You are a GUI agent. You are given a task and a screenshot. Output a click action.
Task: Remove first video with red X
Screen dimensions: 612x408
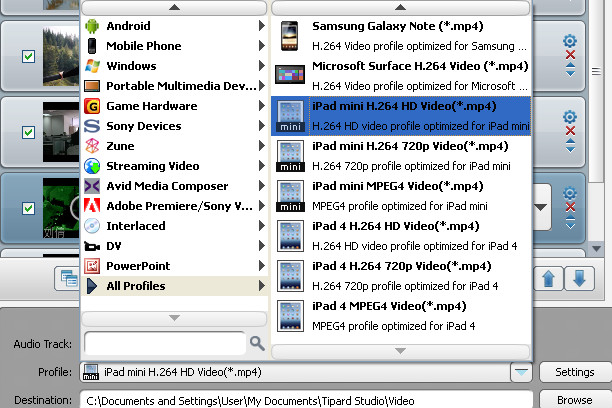pos(570,55)
